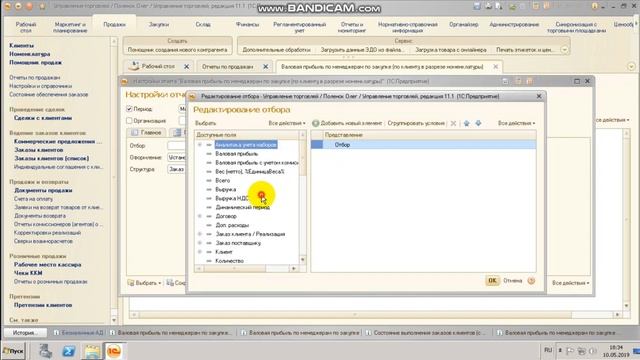
Task: Click the Отбор input field in settings
Action: 176,146
